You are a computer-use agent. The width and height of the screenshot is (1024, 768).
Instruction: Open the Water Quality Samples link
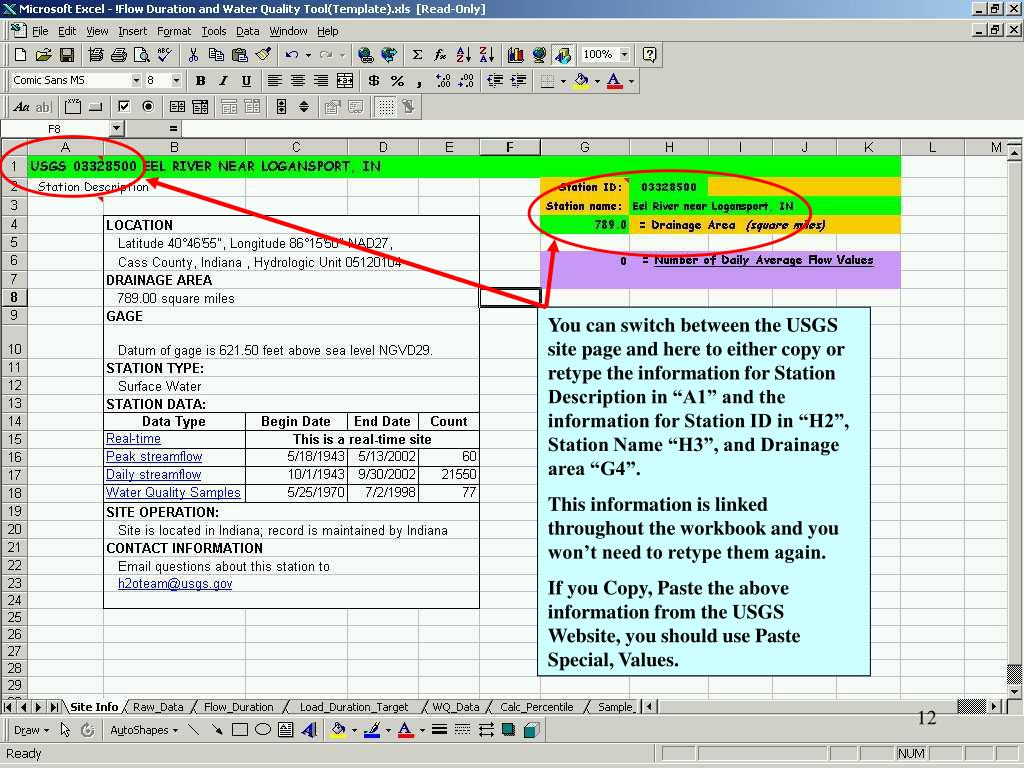tap(173, 492)
